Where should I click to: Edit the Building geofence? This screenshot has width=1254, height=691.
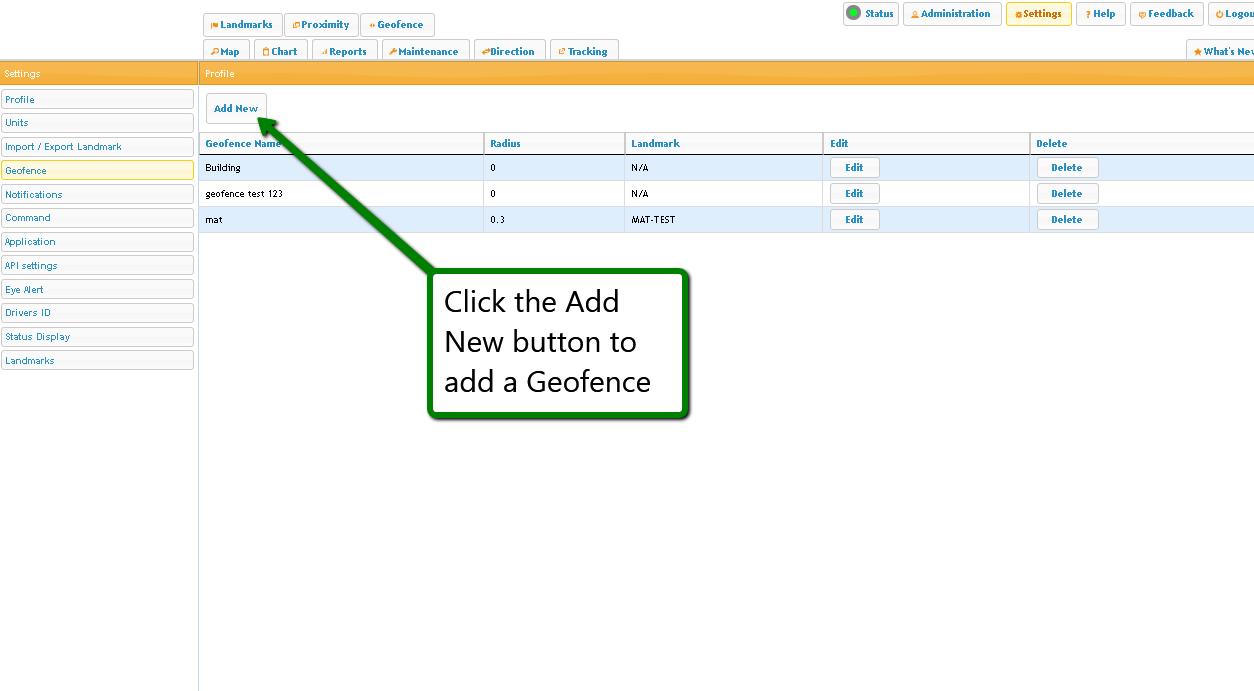point(854,168)
